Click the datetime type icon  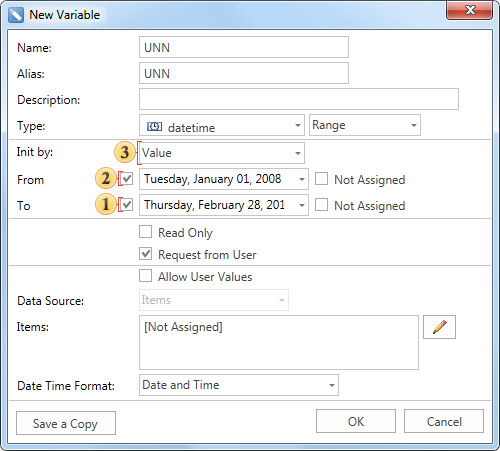click(154, 127)
